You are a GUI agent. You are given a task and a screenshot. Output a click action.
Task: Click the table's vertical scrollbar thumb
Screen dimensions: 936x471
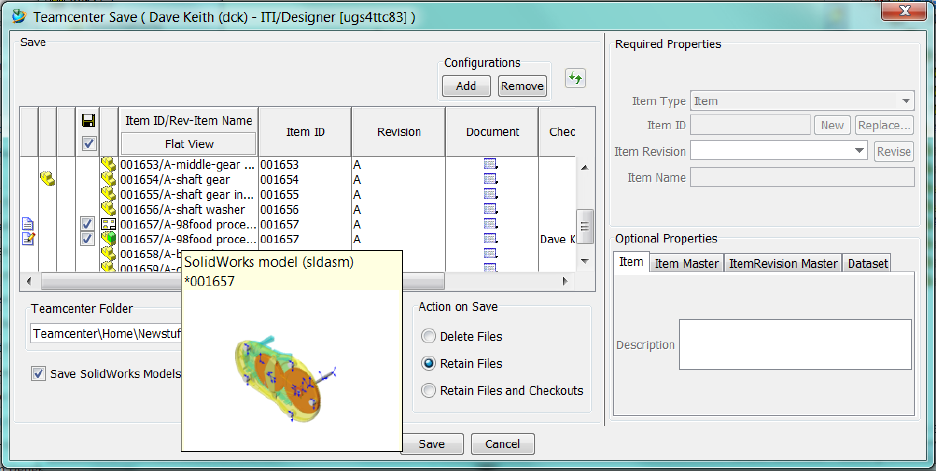pos(585,226)
